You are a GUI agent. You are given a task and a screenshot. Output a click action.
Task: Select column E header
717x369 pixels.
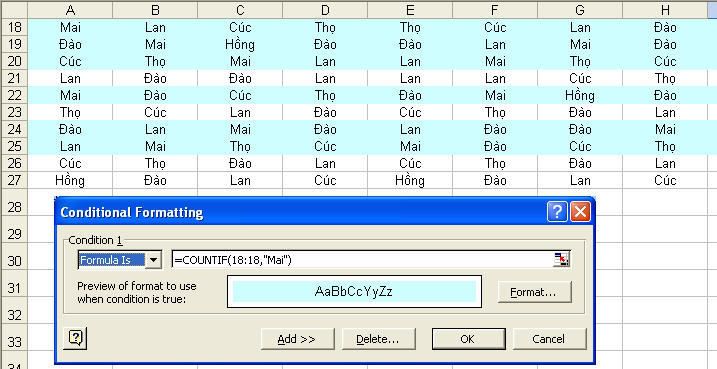pos(410,10)
